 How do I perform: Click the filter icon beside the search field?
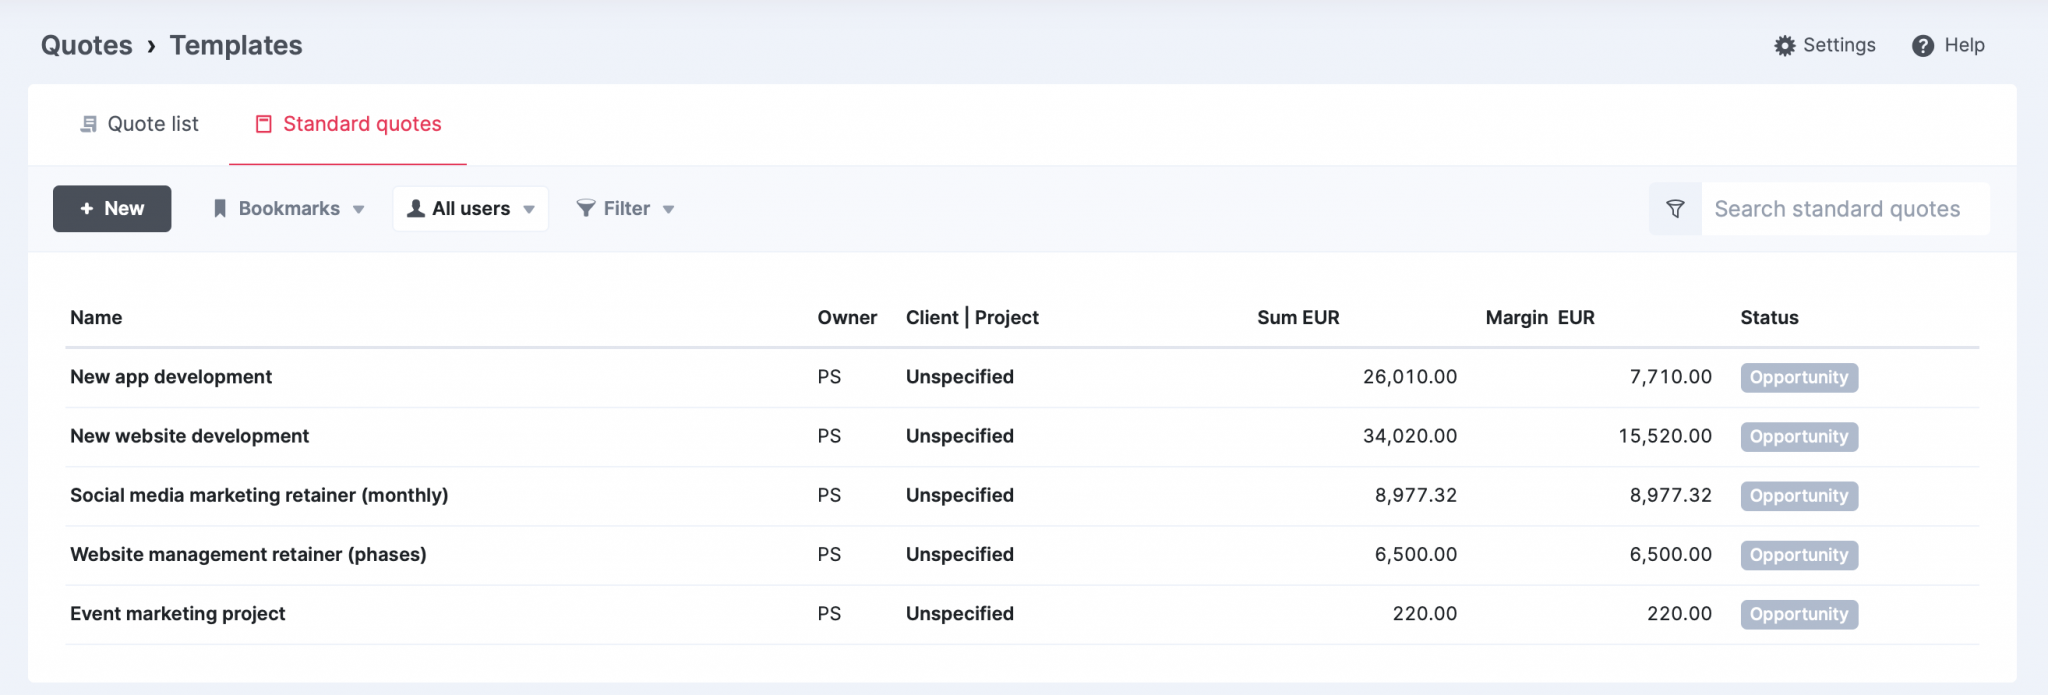point(1674,208)
